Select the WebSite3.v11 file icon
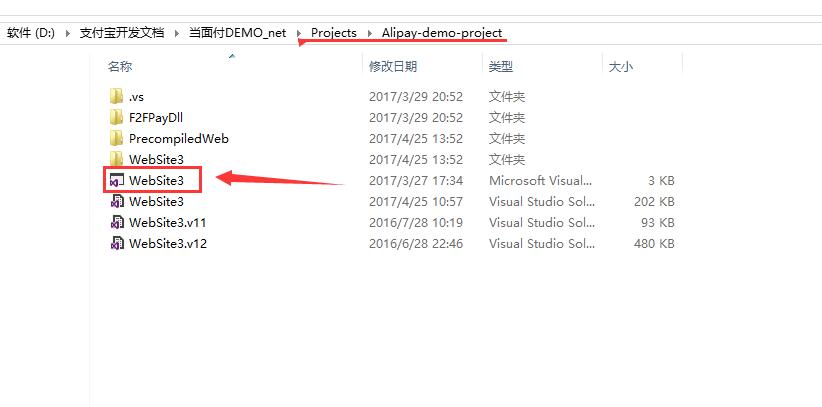 click(116, 222)
